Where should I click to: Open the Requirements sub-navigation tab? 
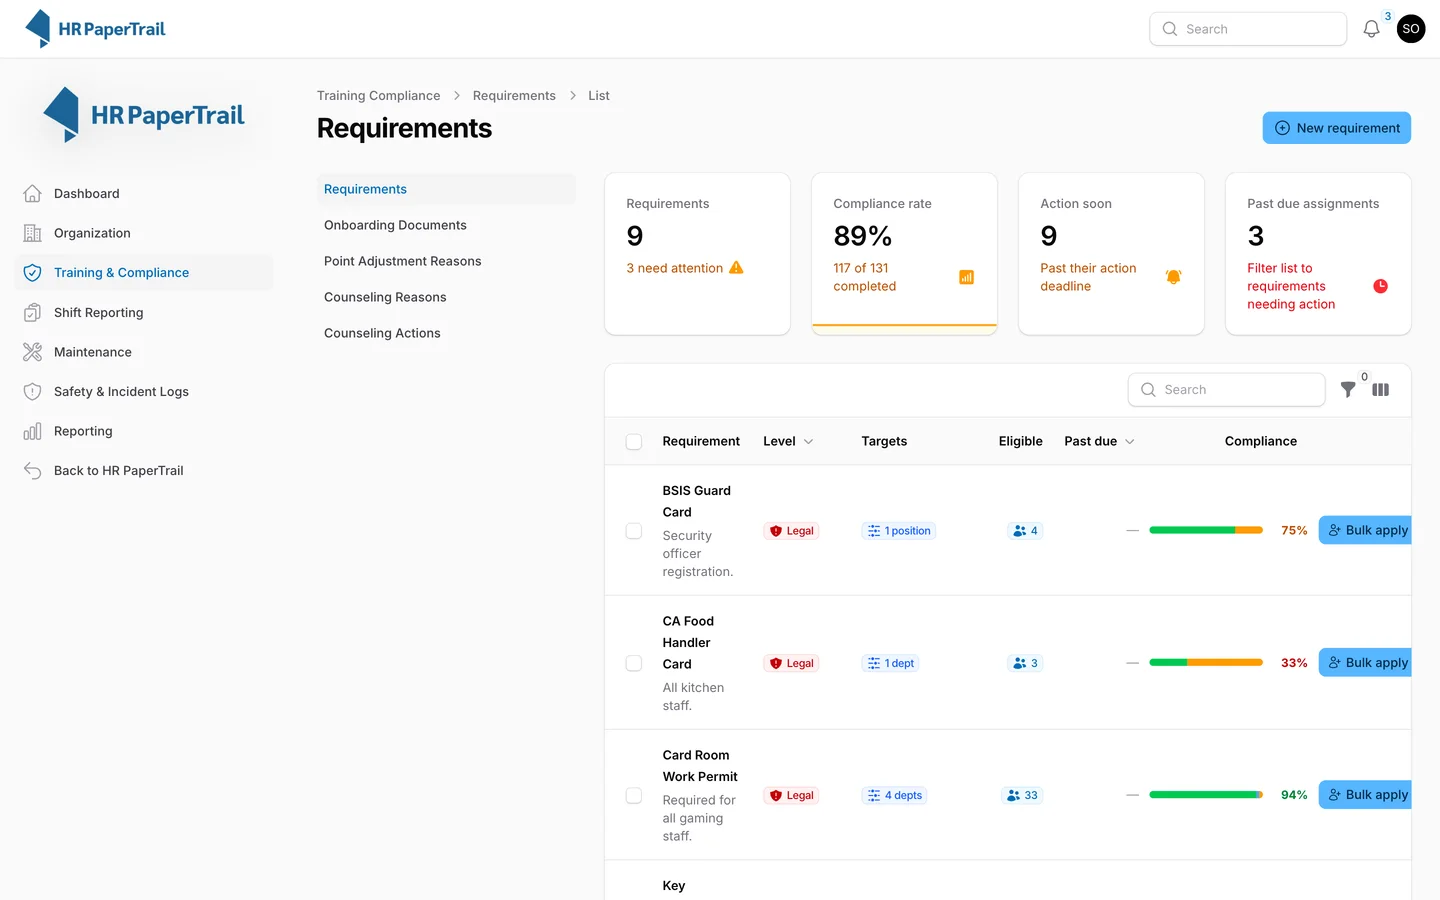[x=446, y=189]
